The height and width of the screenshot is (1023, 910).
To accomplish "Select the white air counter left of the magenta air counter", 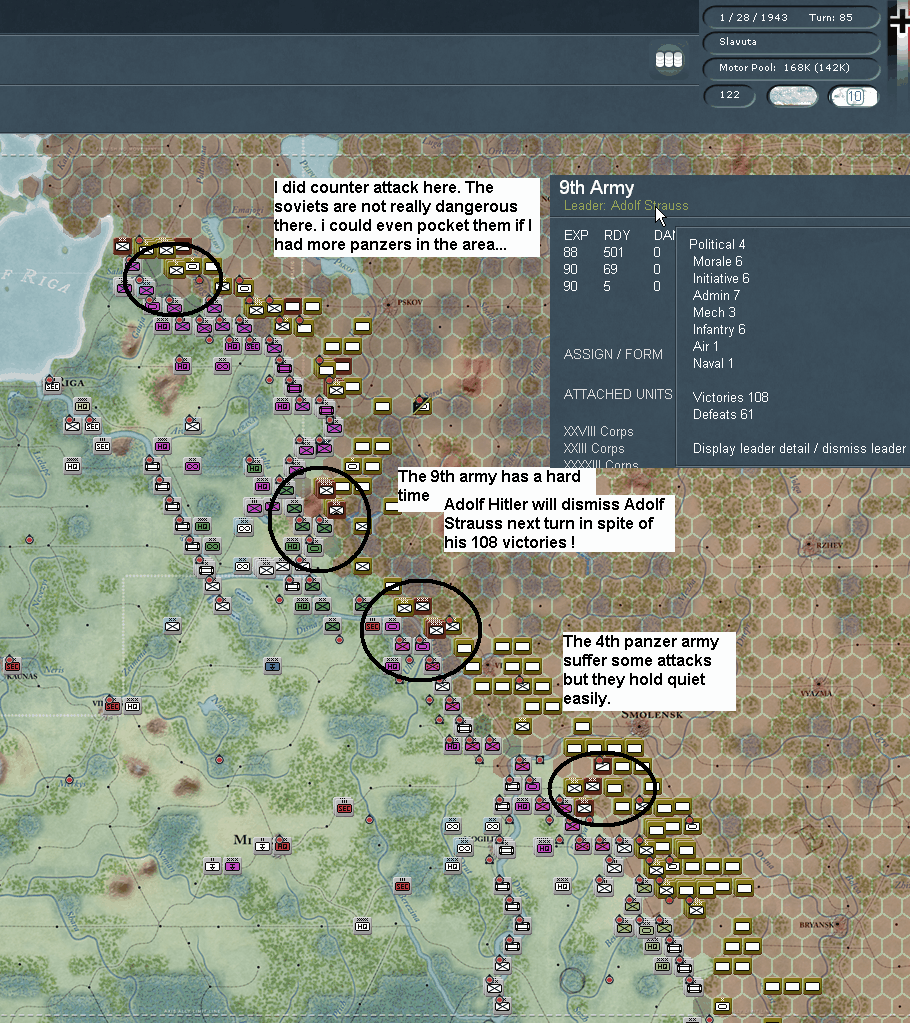I will 212,866.
